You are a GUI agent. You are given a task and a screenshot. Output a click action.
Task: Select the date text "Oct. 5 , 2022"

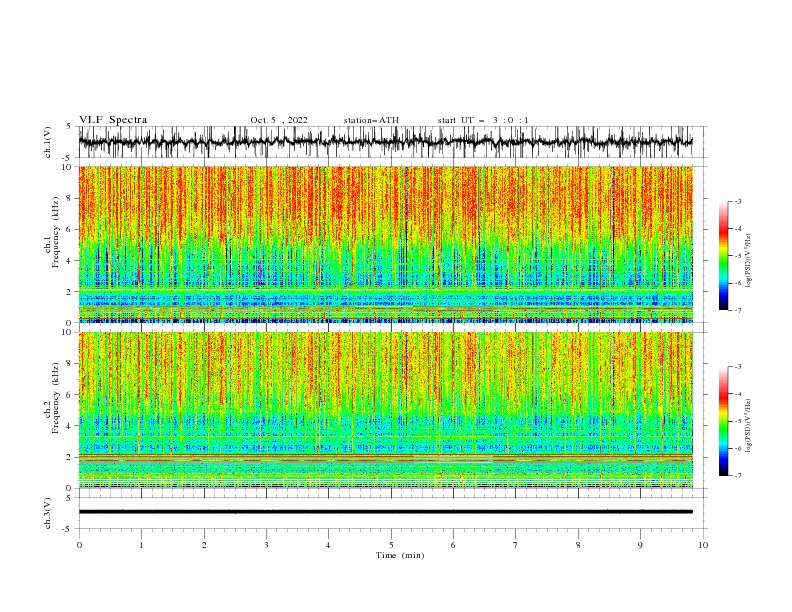point(279,120)
